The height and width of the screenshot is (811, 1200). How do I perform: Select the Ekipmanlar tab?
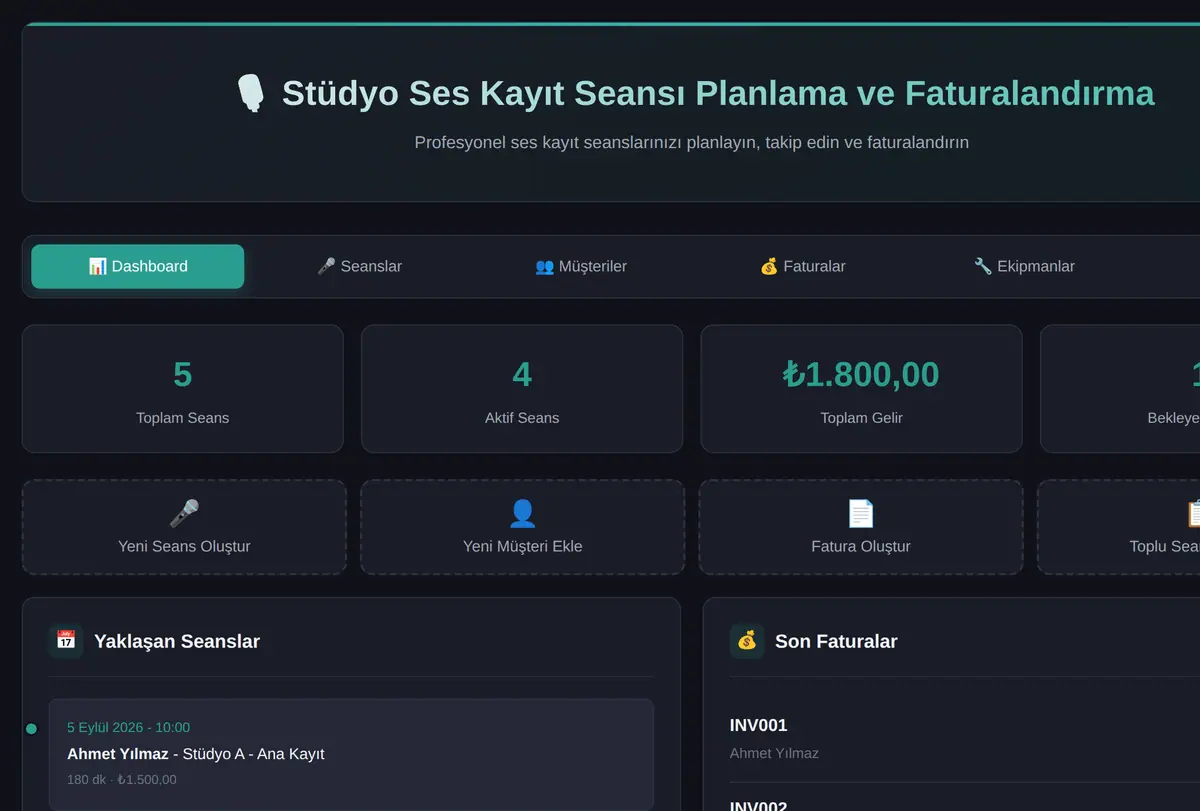point(1024,266)
